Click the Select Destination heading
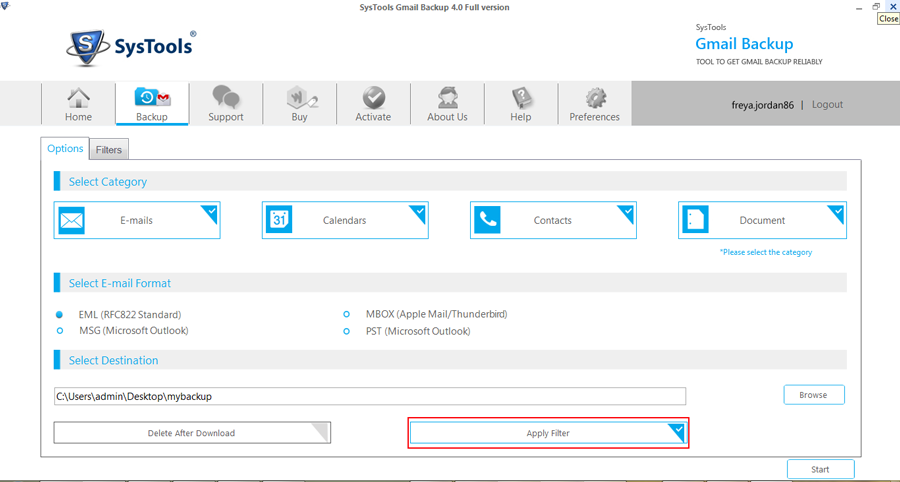 (114, 360)
